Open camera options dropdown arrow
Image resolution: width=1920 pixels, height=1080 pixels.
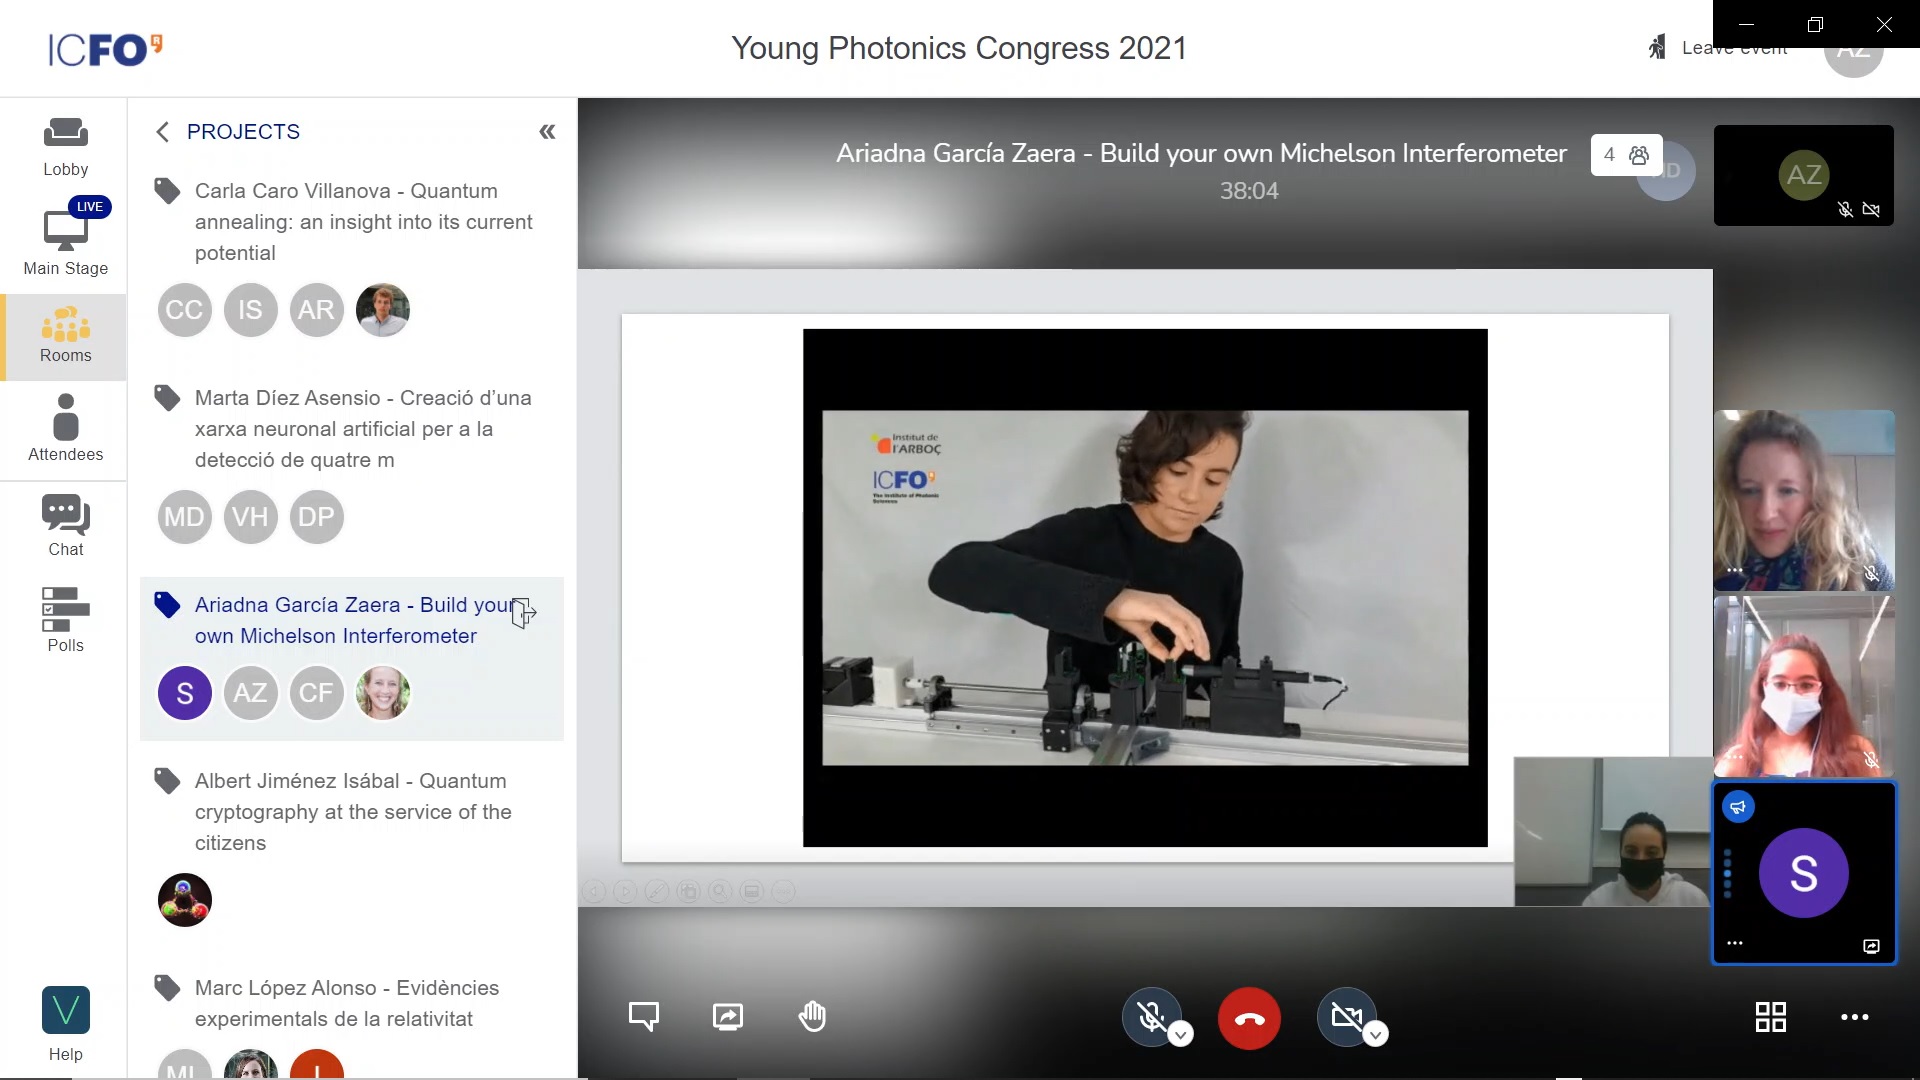1376,1035
